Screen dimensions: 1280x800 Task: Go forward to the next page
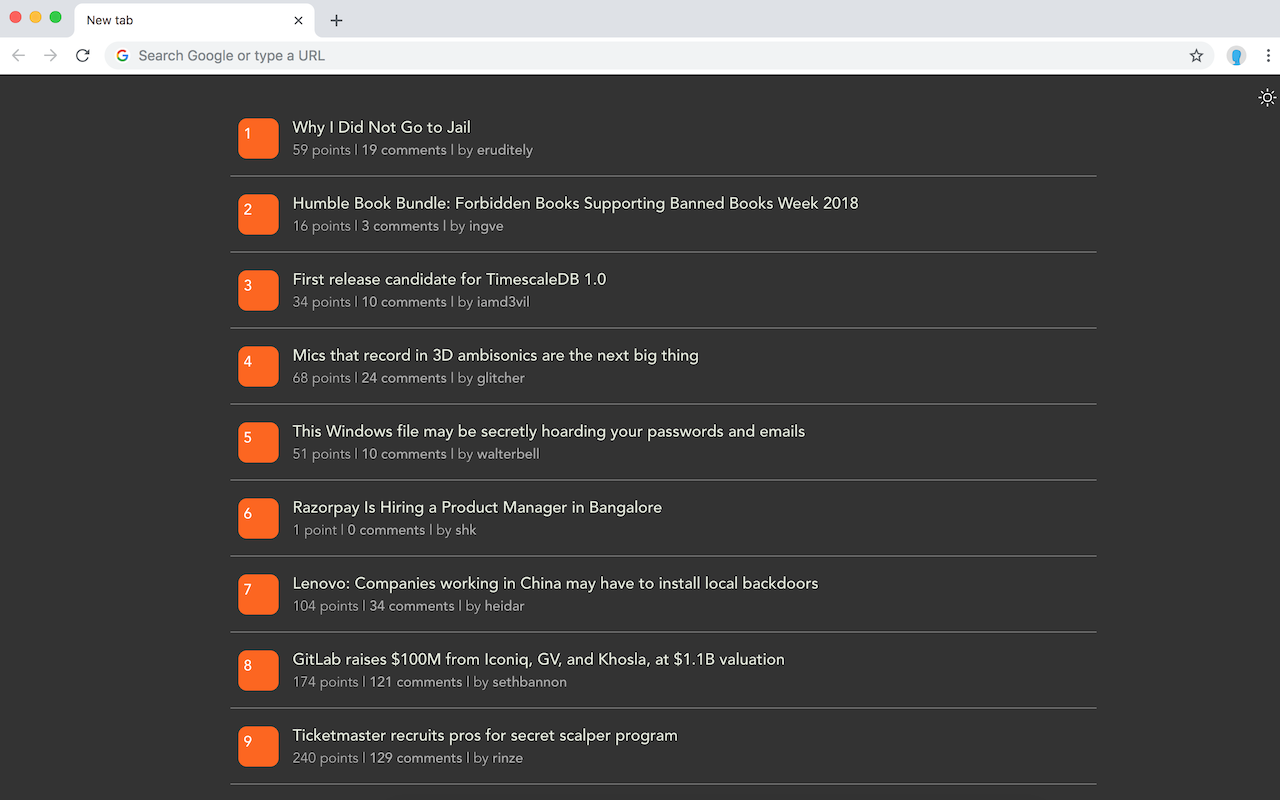pos(50,56)
